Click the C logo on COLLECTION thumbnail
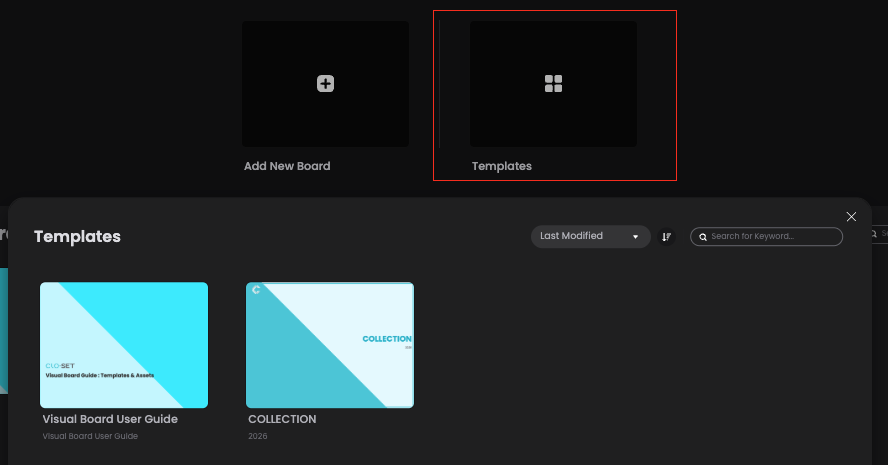 [256, 290]
